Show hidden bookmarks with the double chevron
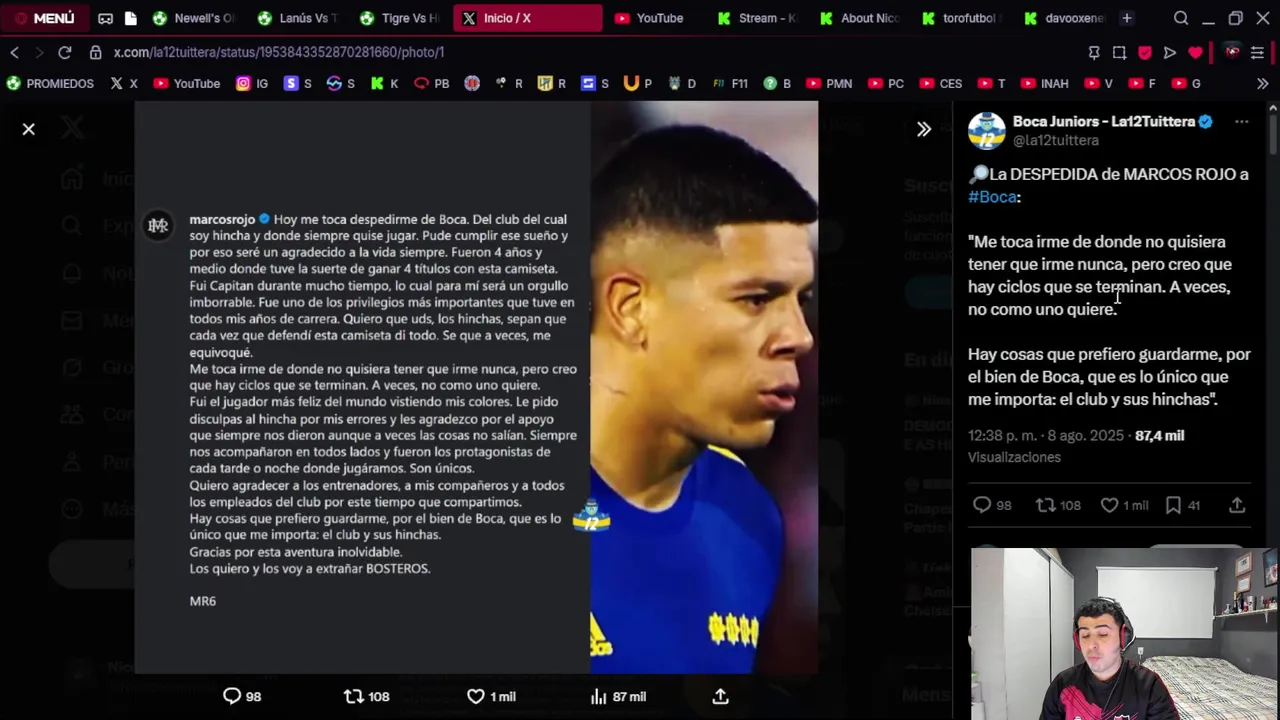The image size is (1280, 720). (1262, 84)
